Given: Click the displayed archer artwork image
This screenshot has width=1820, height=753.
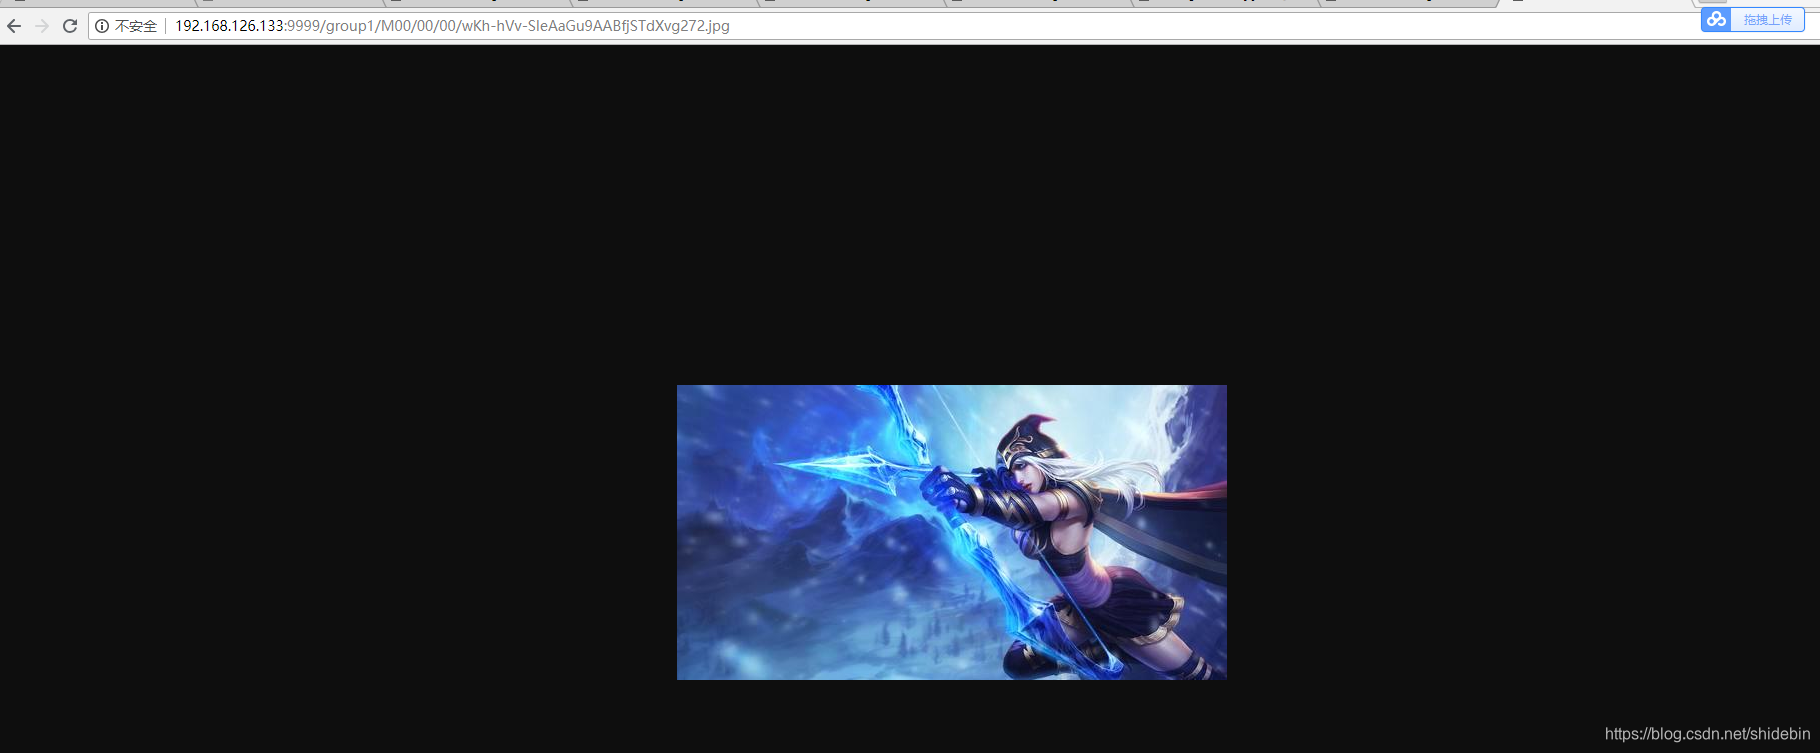Looking at the screenshot, I should click(x=952, y=532).
